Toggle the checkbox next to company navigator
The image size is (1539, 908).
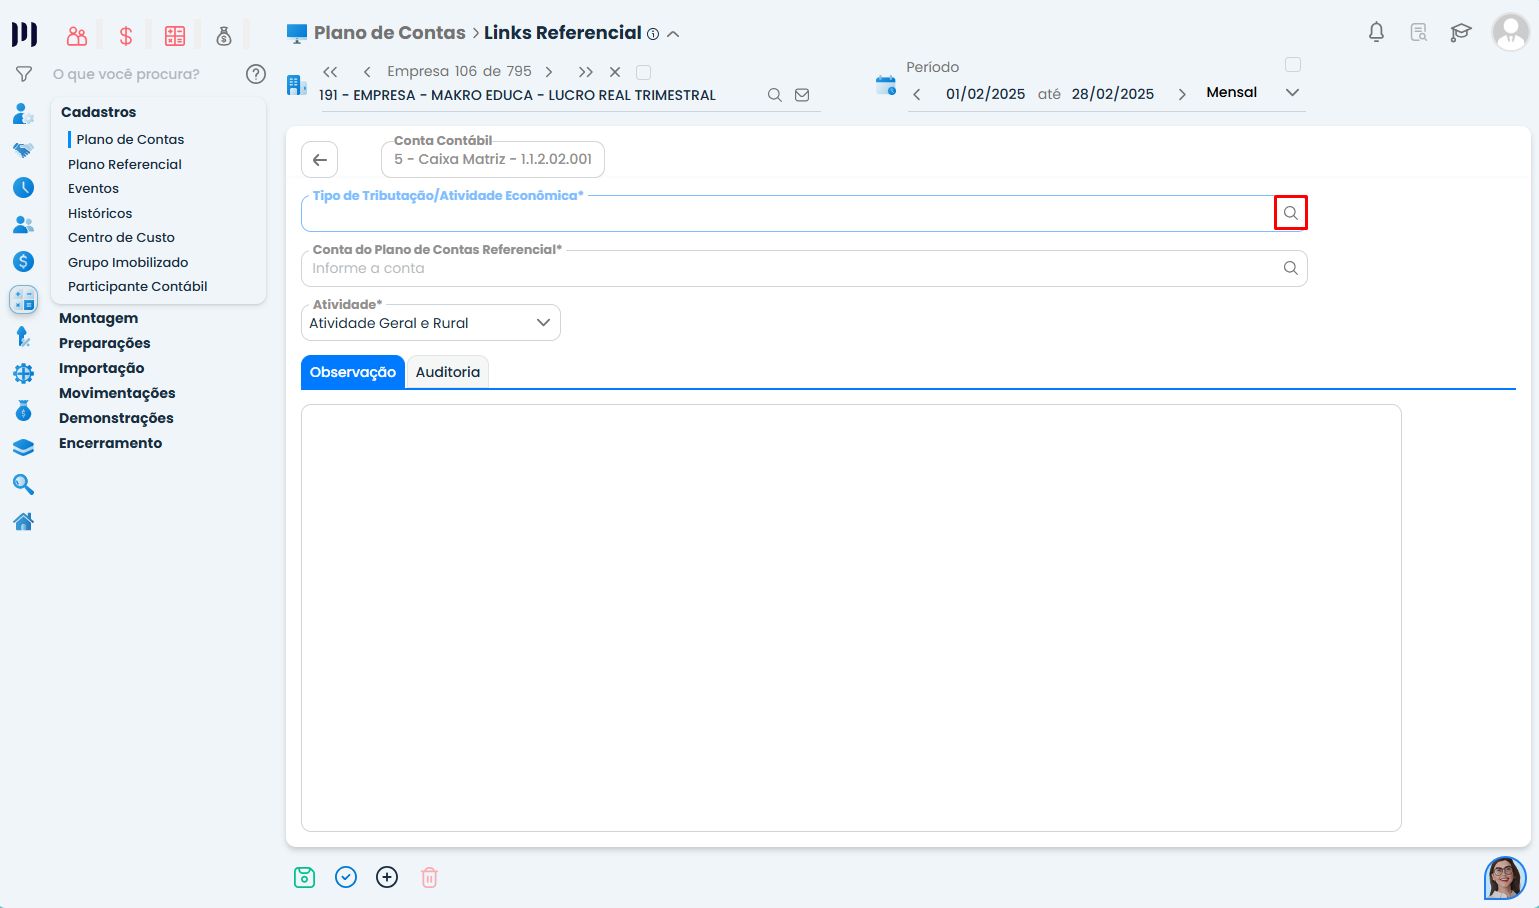[x=644, y=72]
